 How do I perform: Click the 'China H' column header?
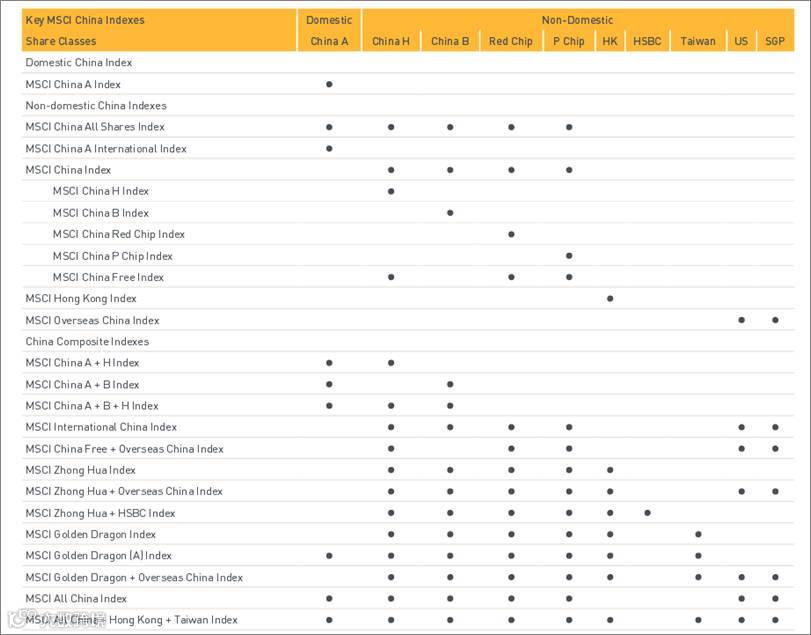[x=391, y=41]
